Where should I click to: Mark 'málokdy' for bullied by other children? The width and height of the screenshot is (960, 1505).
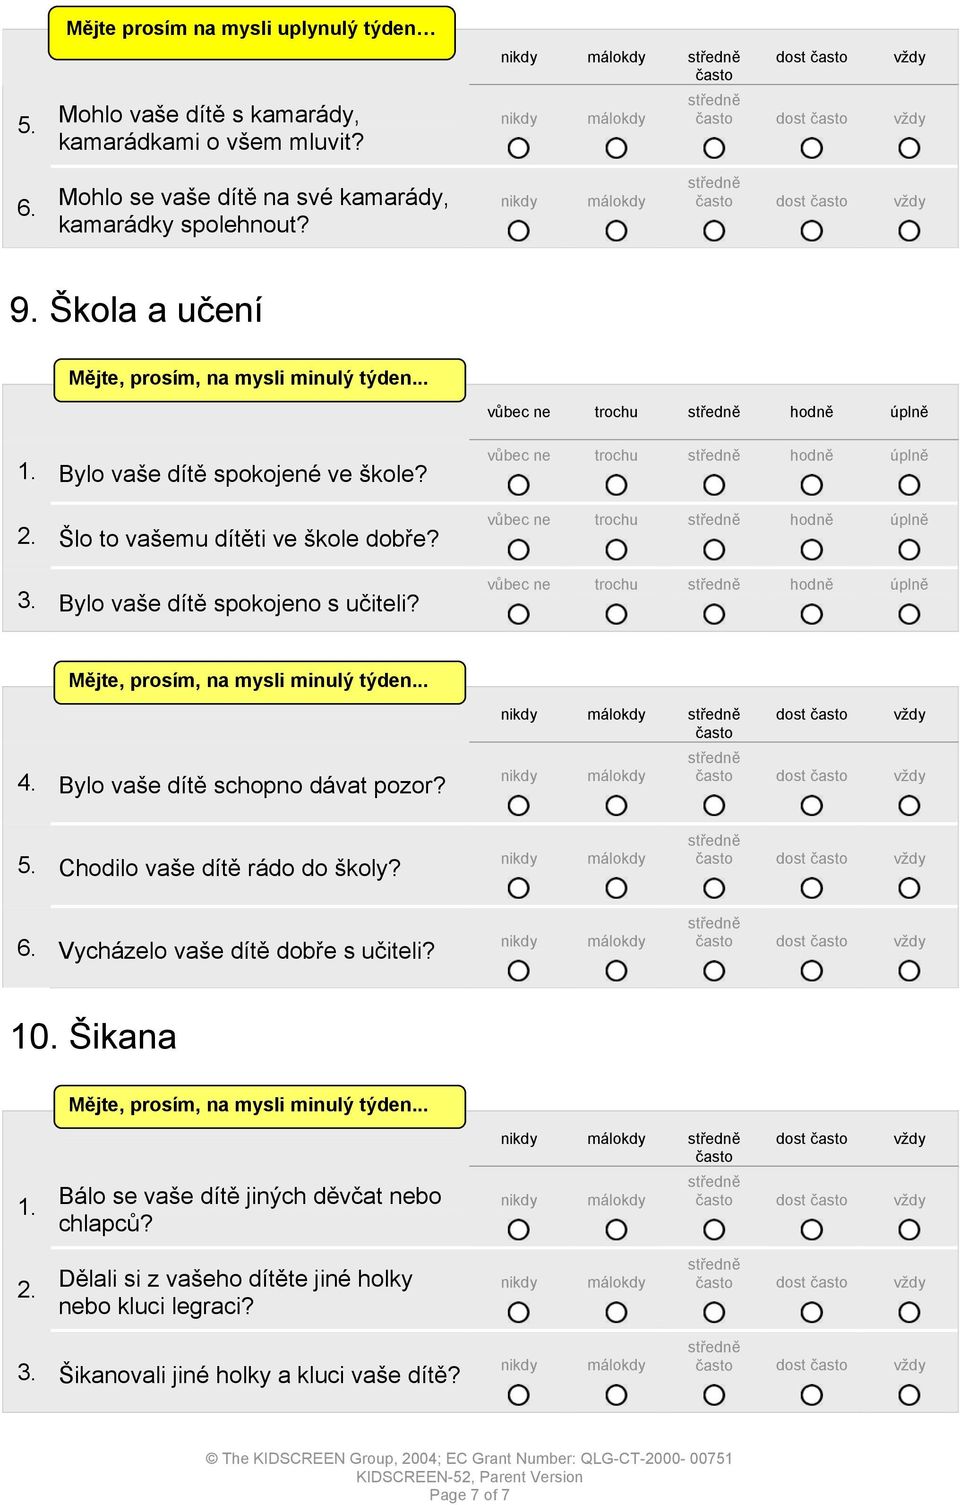click(x=616, y=1394)
